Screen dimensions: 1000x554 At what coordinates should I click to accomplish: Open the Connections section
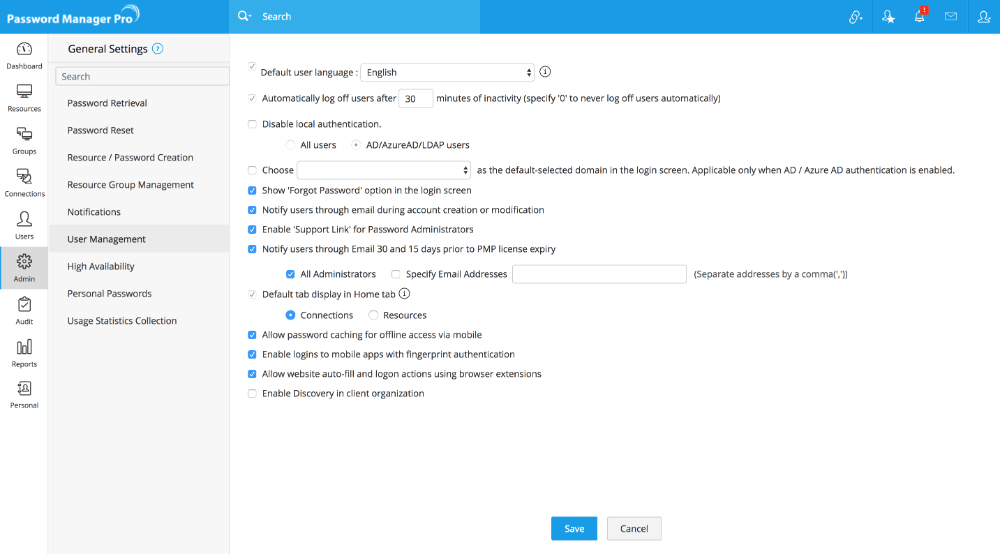coord(24,183)
